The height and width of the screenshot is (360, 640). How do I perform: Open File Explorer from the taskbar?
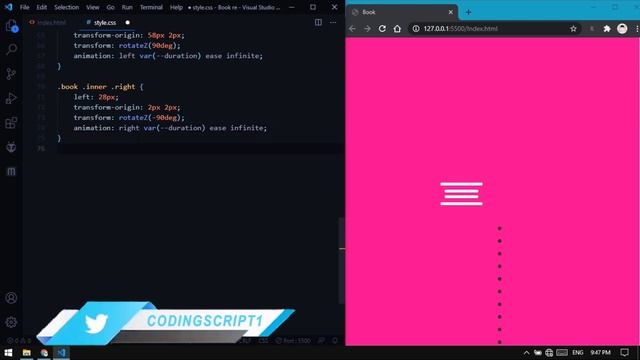click(x=27, y=353)
